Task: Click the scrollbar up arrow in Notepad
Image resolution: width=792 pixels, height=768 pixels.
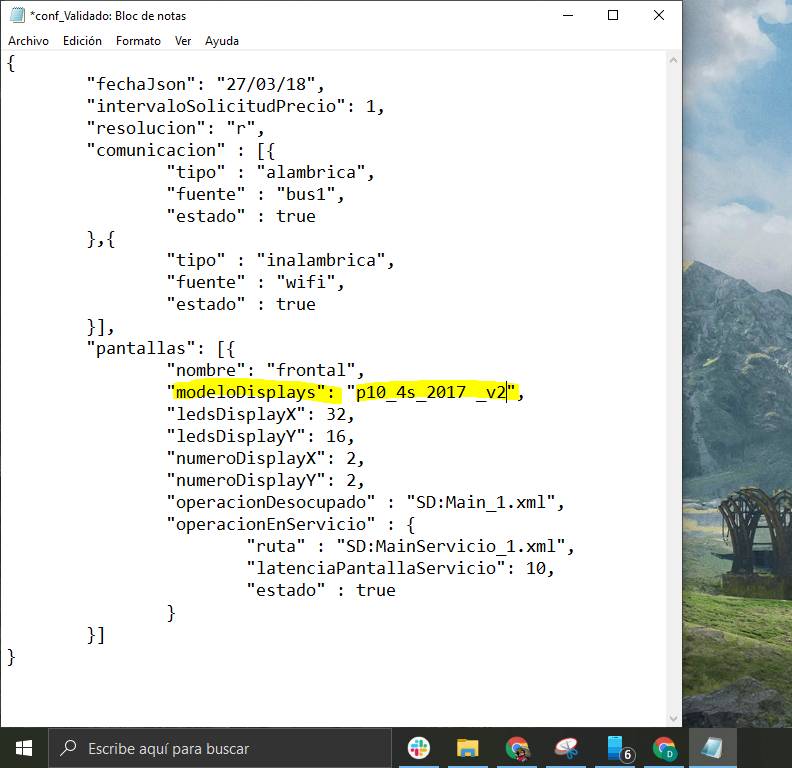Action: point(673,60)
